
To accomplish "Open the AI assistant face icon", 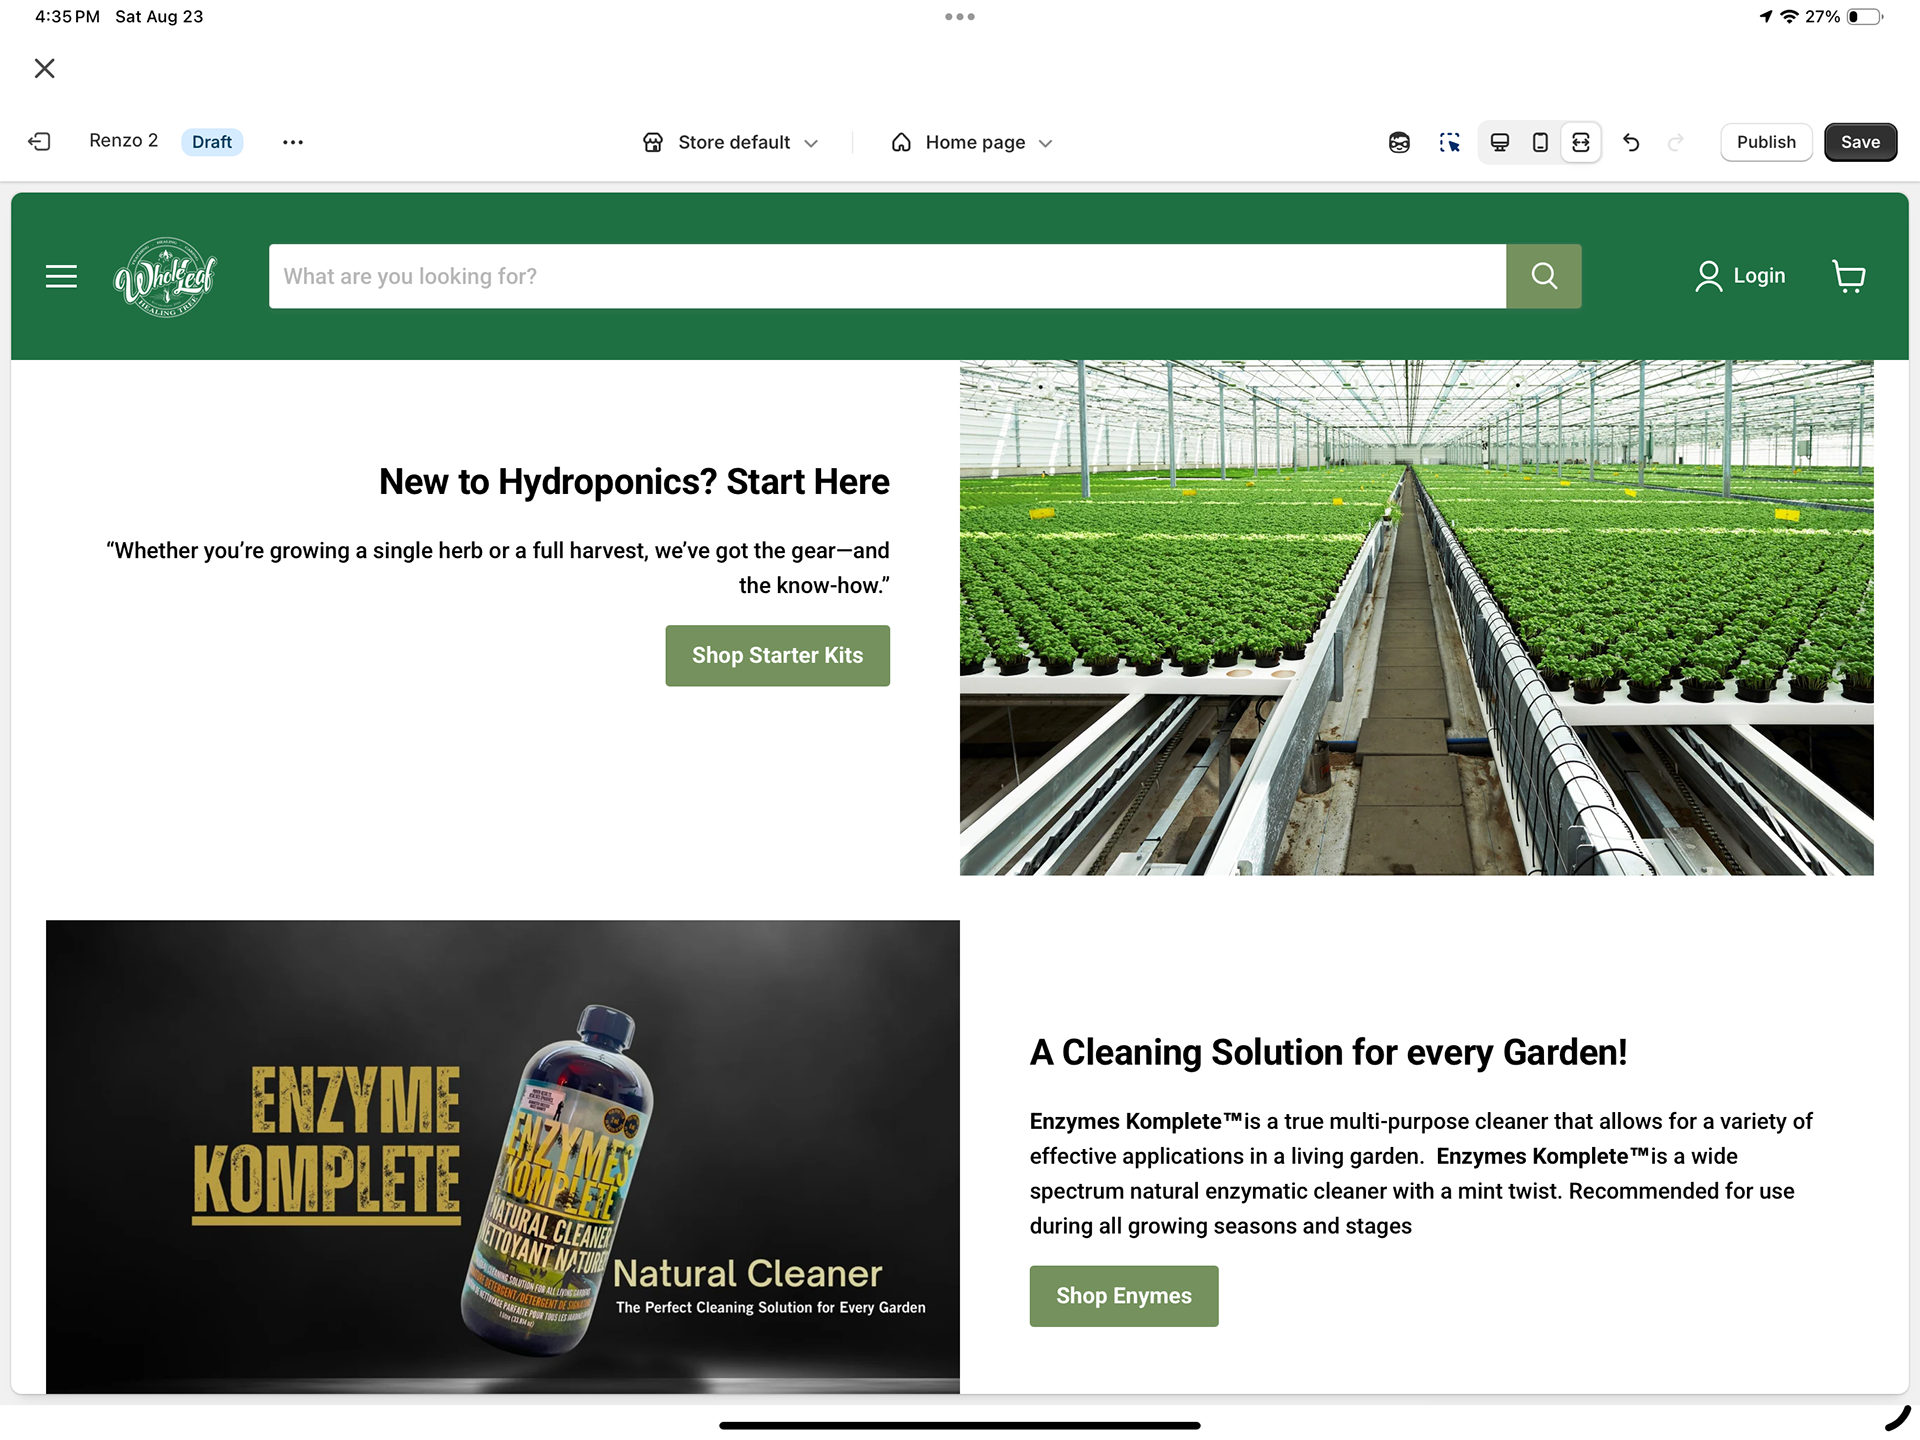I will pos(1399,142).
